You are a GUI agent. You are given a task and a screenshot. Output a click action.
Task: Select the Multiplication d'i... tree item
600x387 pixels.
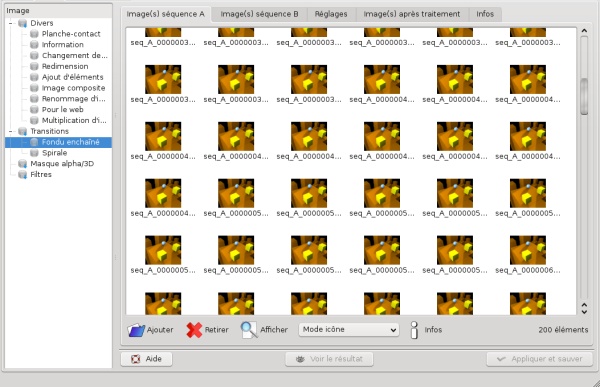tap(74, 120)
